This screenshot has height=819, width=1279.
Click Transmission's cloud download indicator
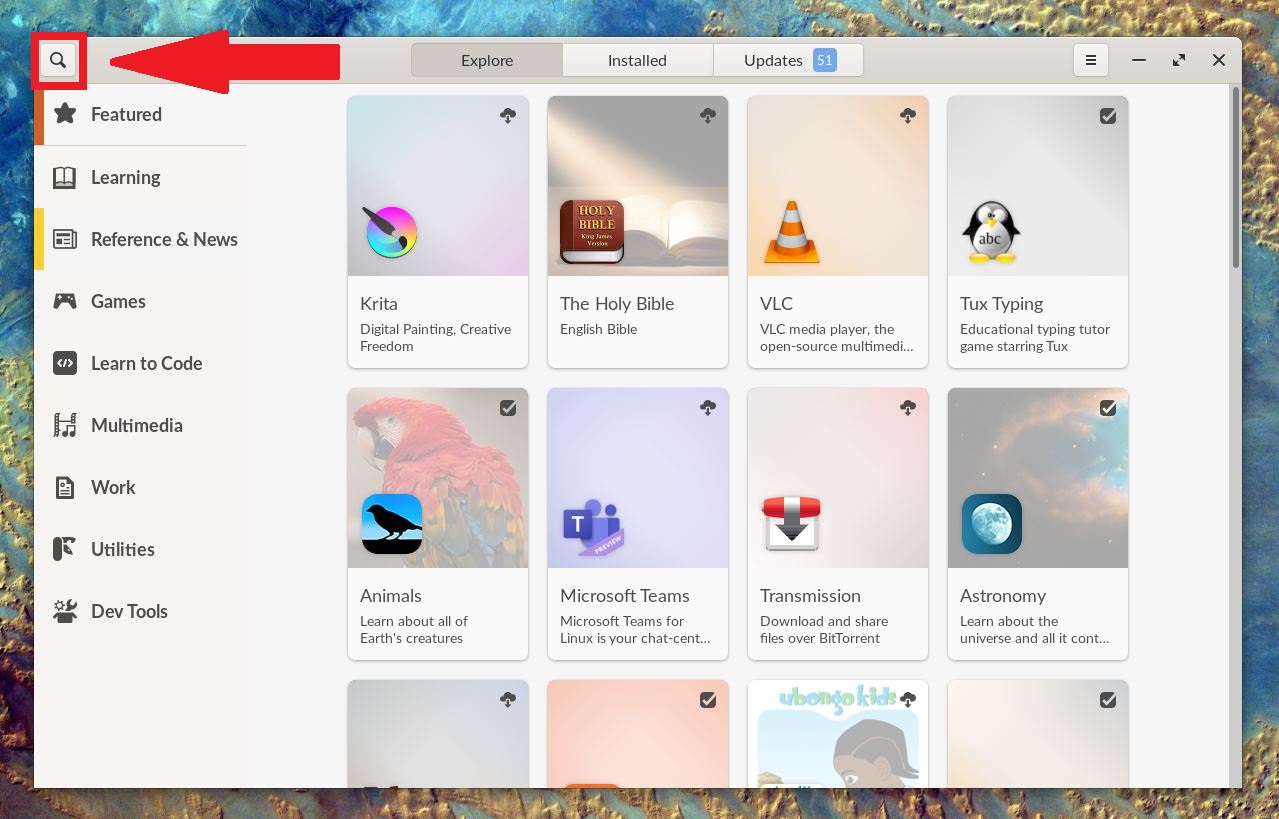(x=908, y=408)
